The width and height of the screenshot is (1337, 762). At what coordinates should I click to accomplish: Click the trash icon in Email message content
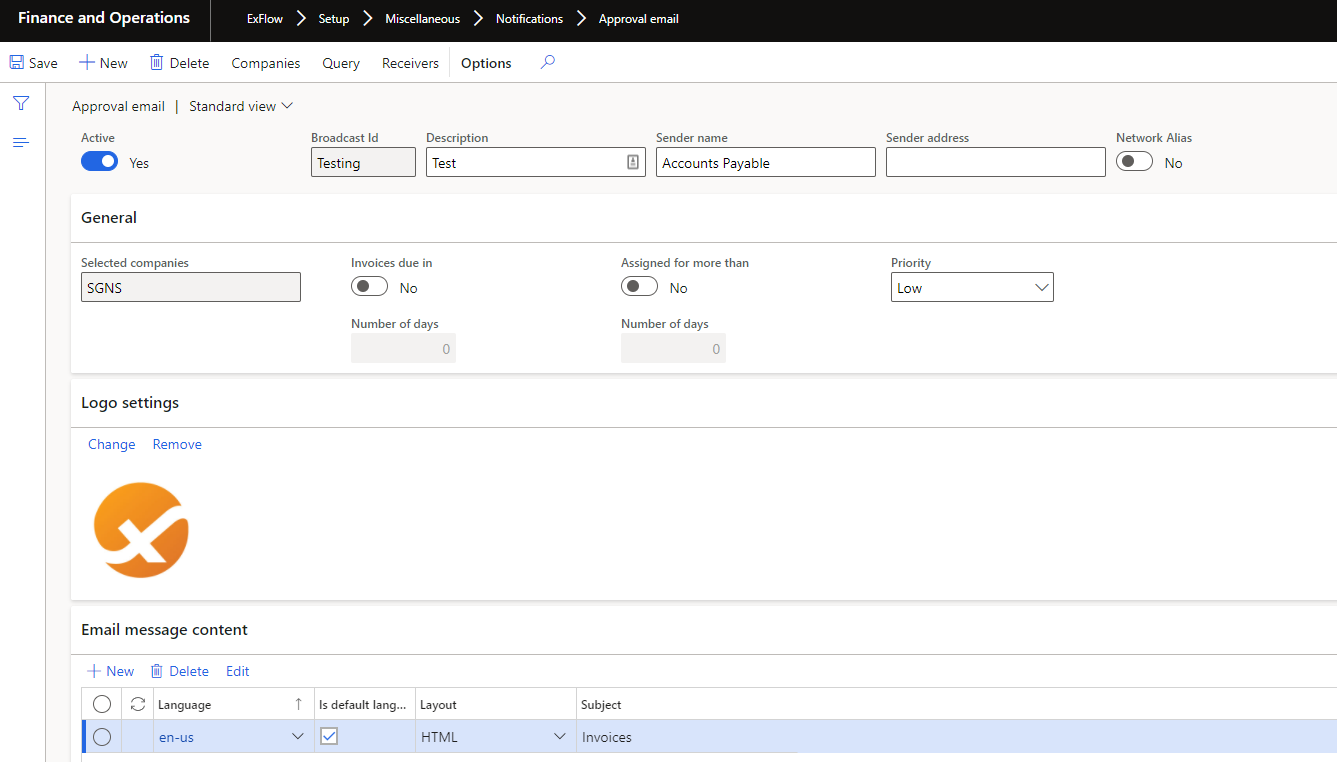pos(156,671)
